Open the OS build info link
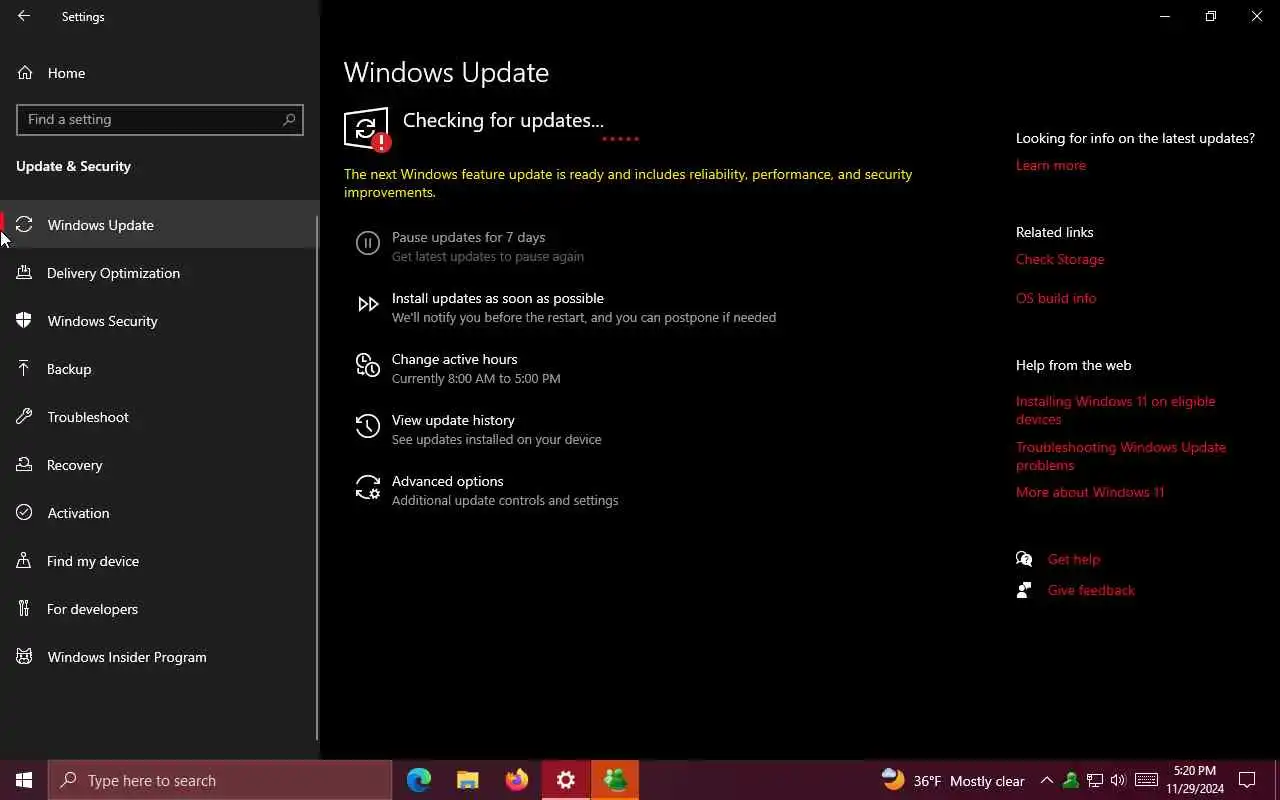This screenshot has width=1280, height=800. click(x=1056, y=298)
